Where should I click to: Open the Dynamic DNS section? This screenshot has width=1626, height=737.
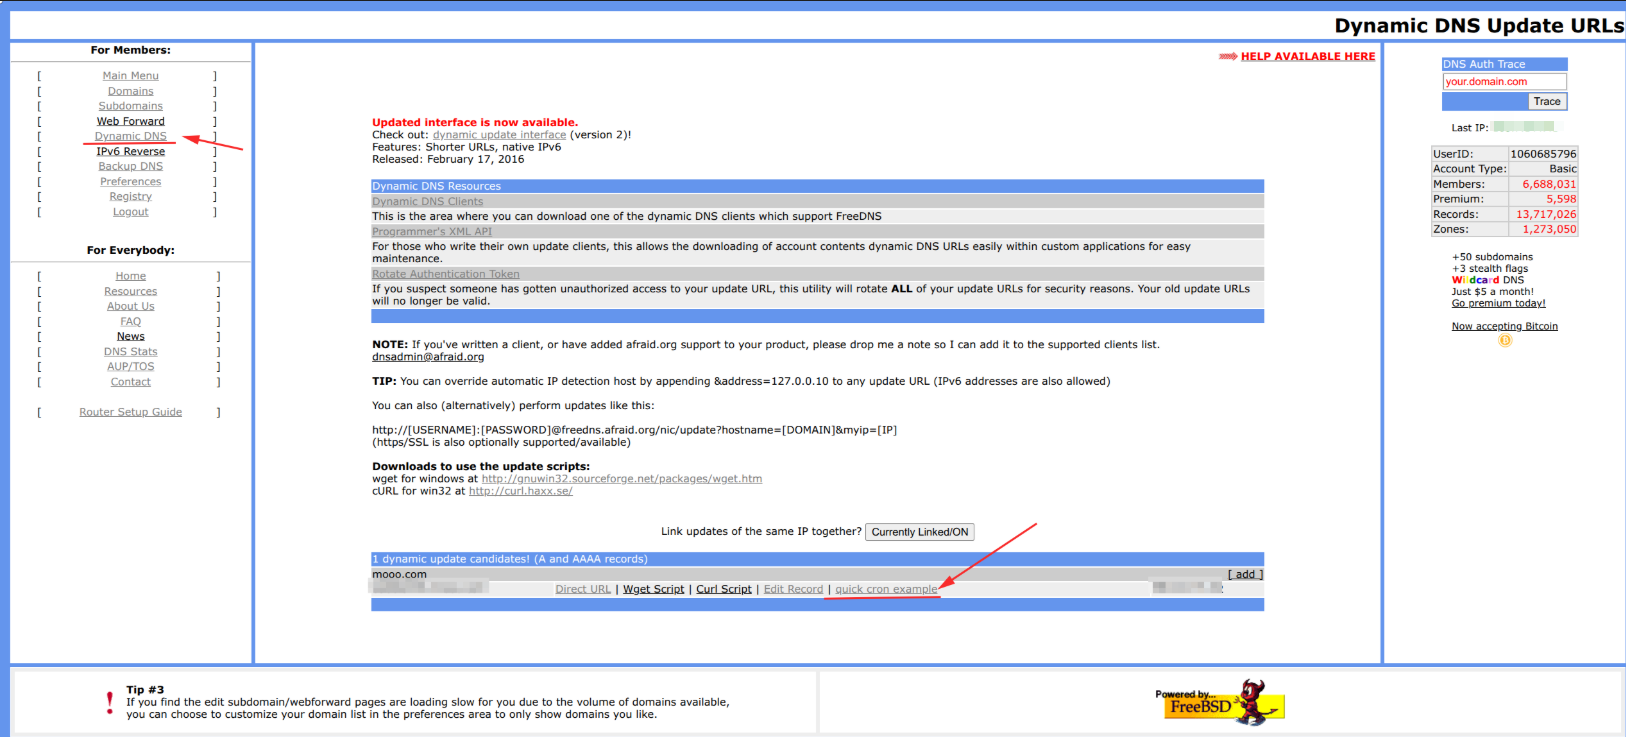[131, 136]
